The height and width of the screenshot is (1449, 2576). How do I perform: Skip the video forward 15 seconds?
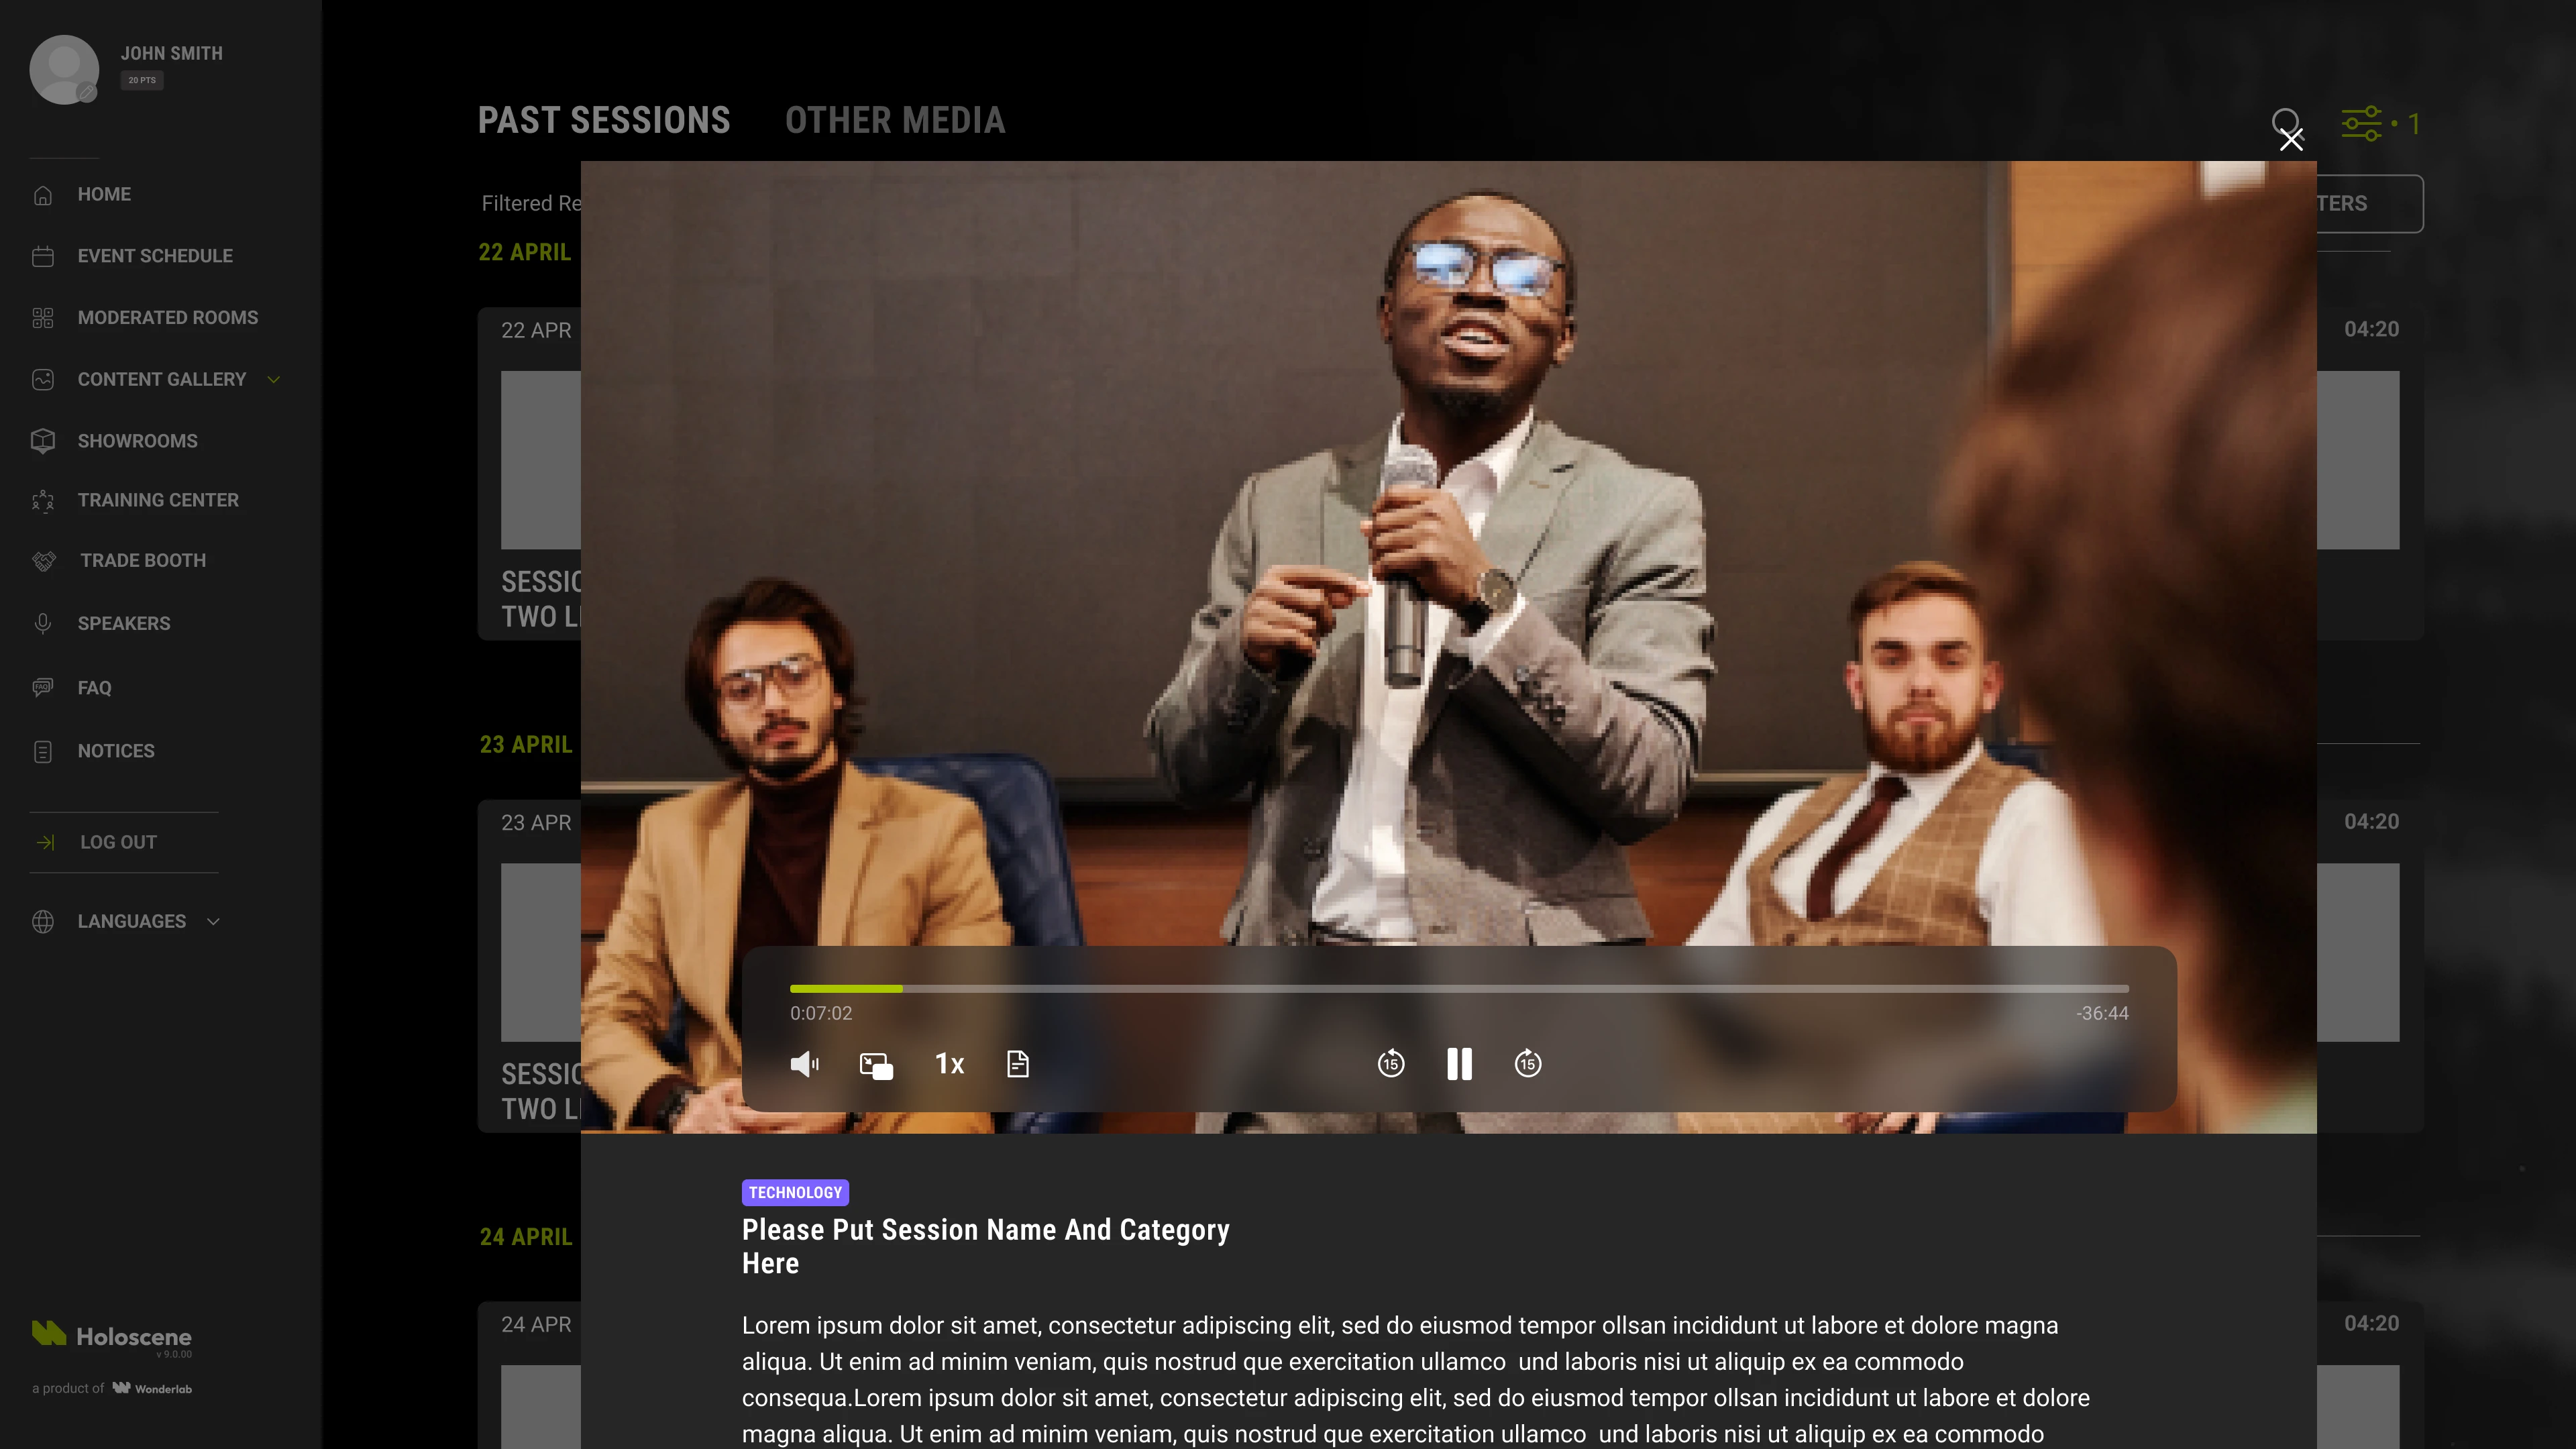tap(1527, 1063)
